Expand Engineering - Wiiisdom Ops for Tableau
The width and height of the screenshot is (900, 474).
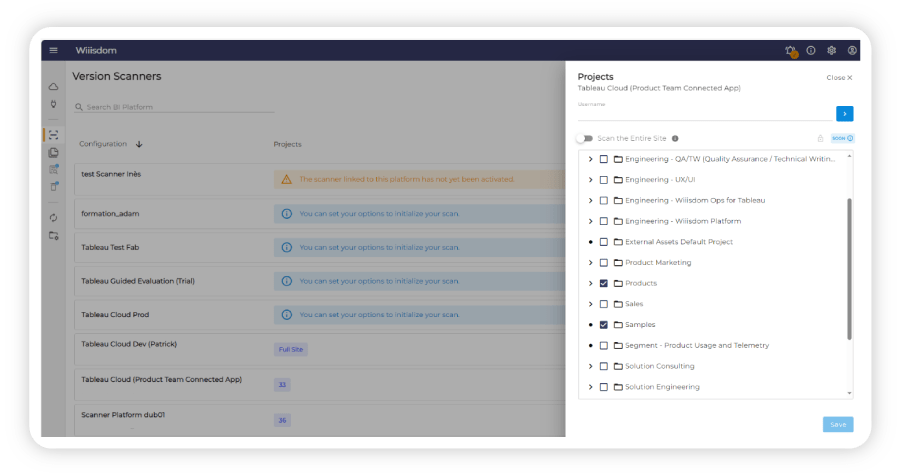pyautogui.click(x=591, y=200)
